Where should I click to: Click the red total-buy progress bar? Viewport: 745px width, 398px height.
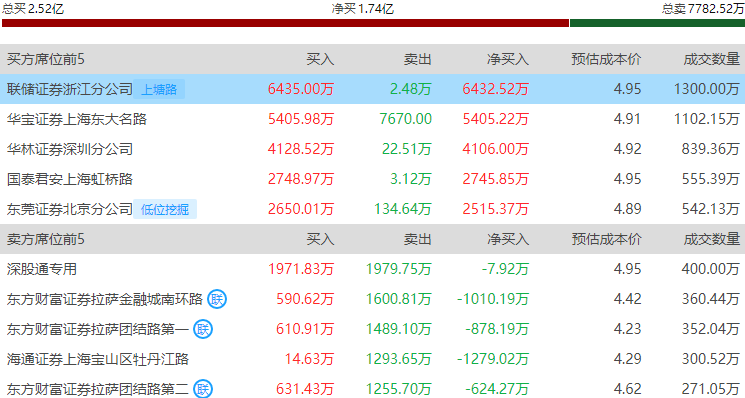(285, 23)
